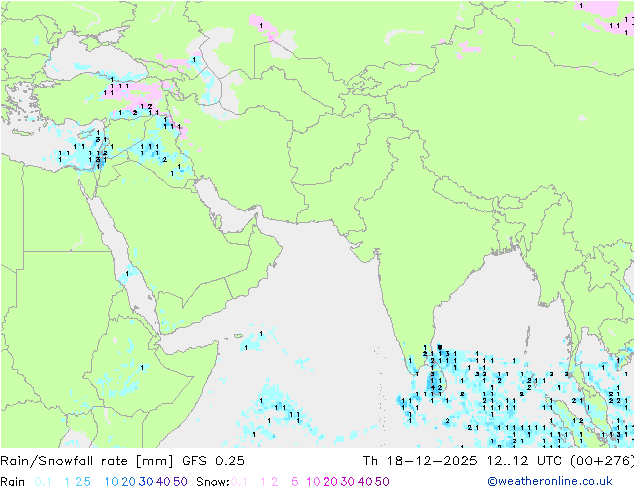Select snow legend color value 5
This screenshot has width=634, height=490.
(295, 482)
